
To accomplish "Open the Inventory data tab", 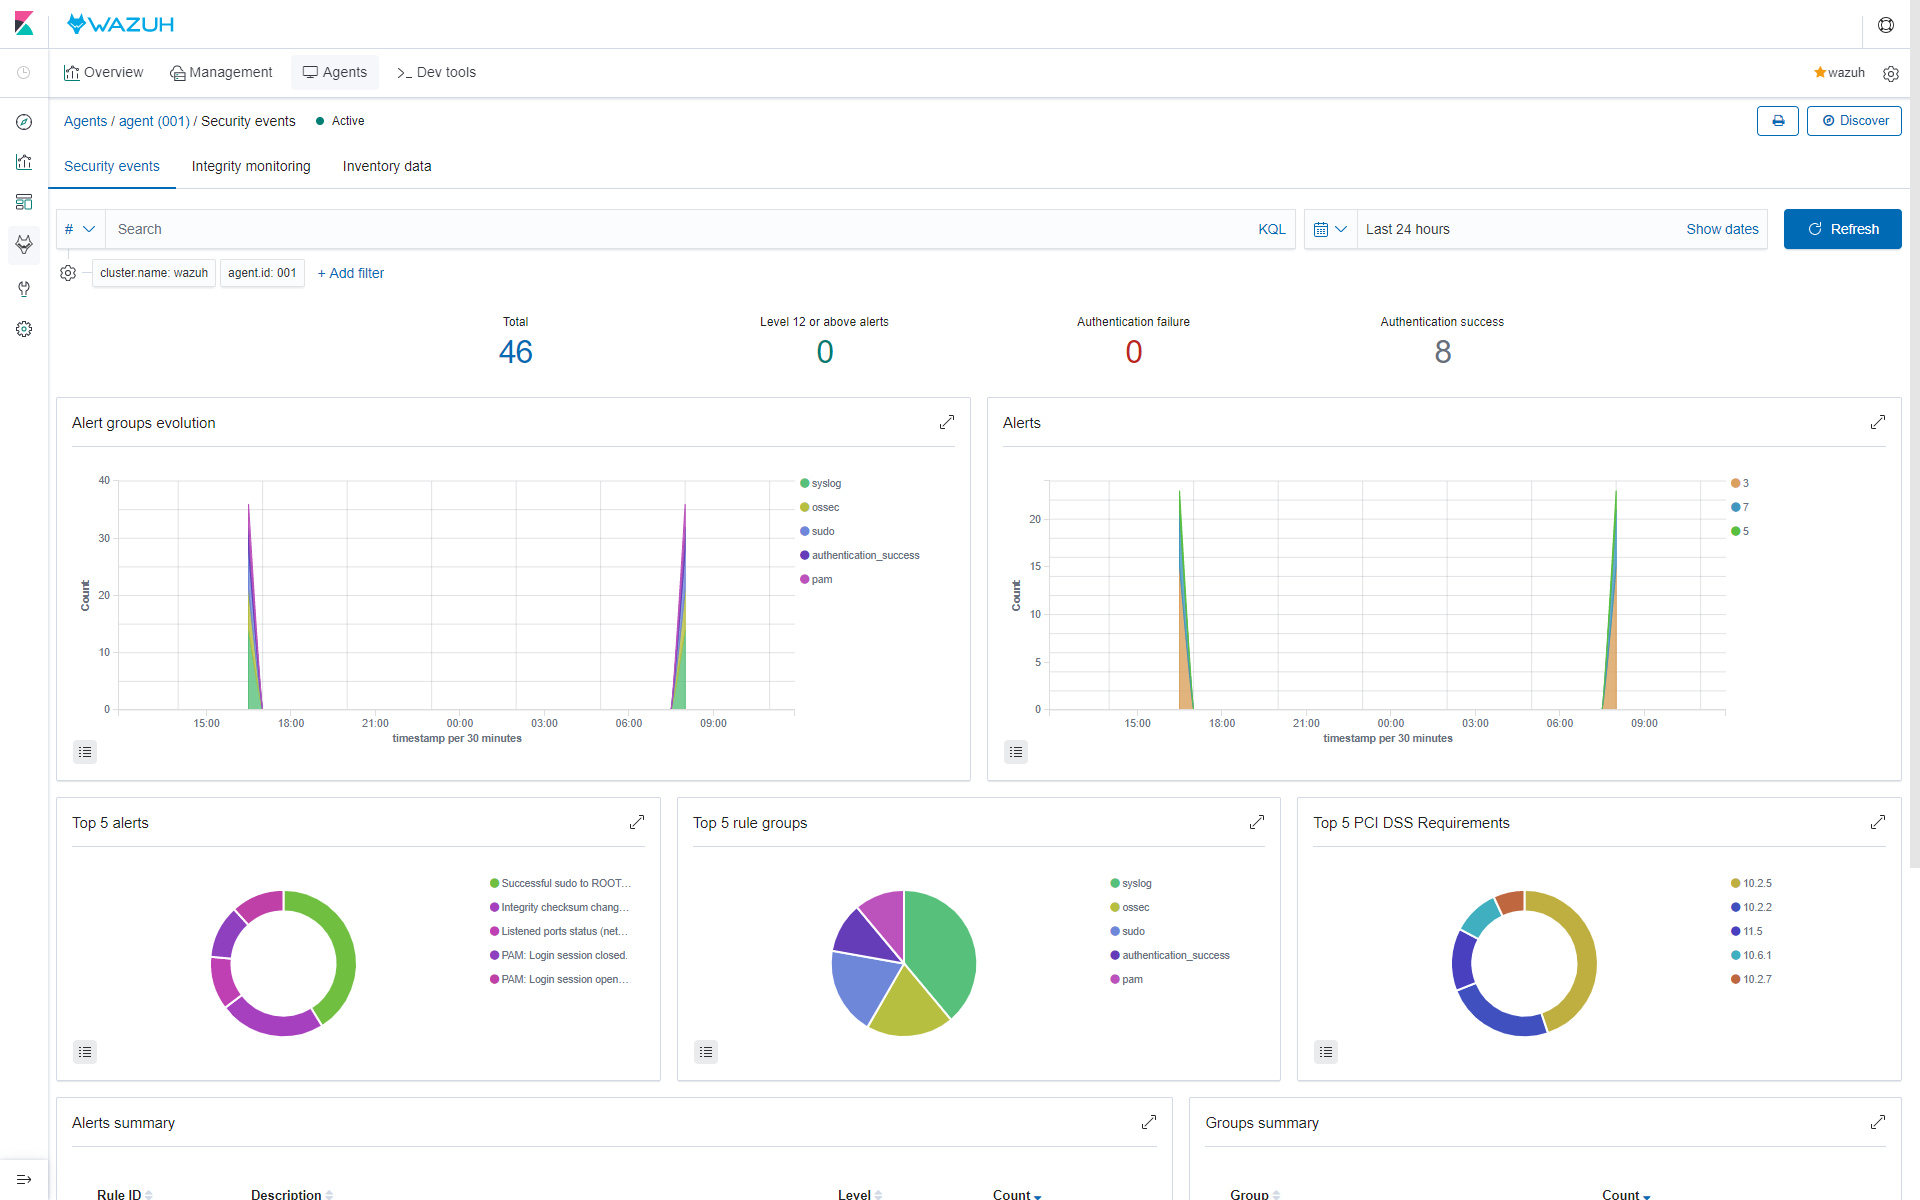I will tap(386, 166).
